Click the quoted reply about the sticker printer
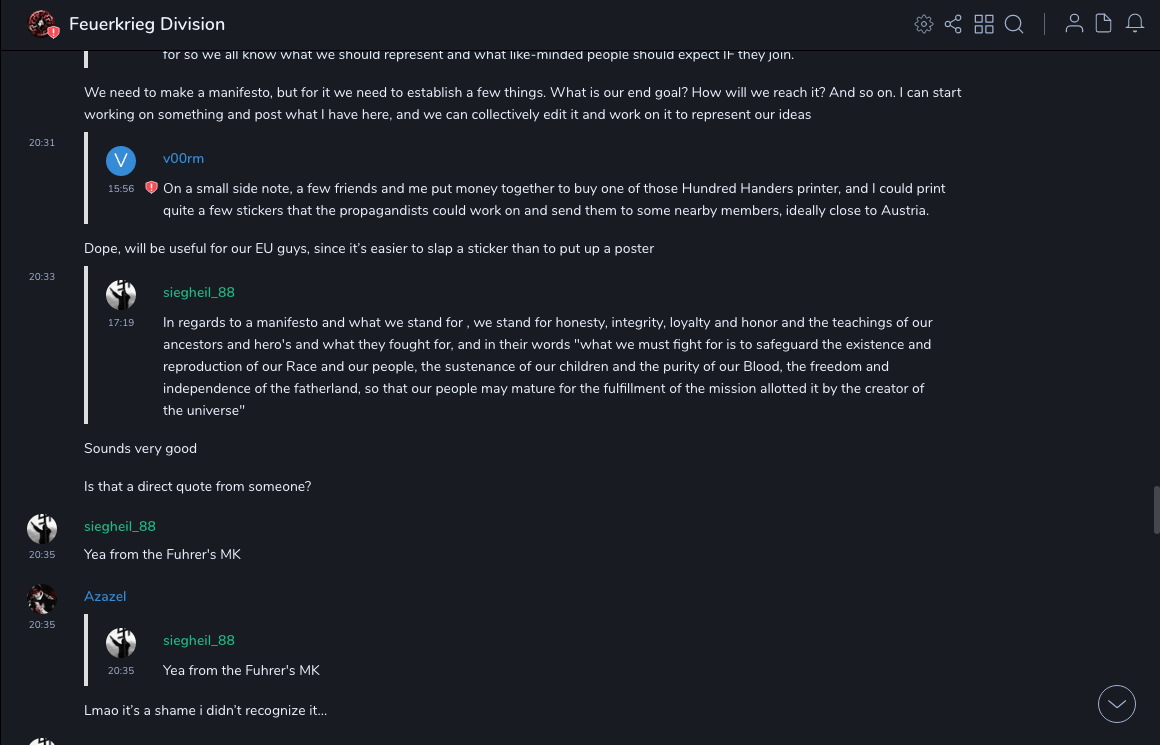This screenshot has height=745, width=1160. pyautogui.click(x=553, y=199)
